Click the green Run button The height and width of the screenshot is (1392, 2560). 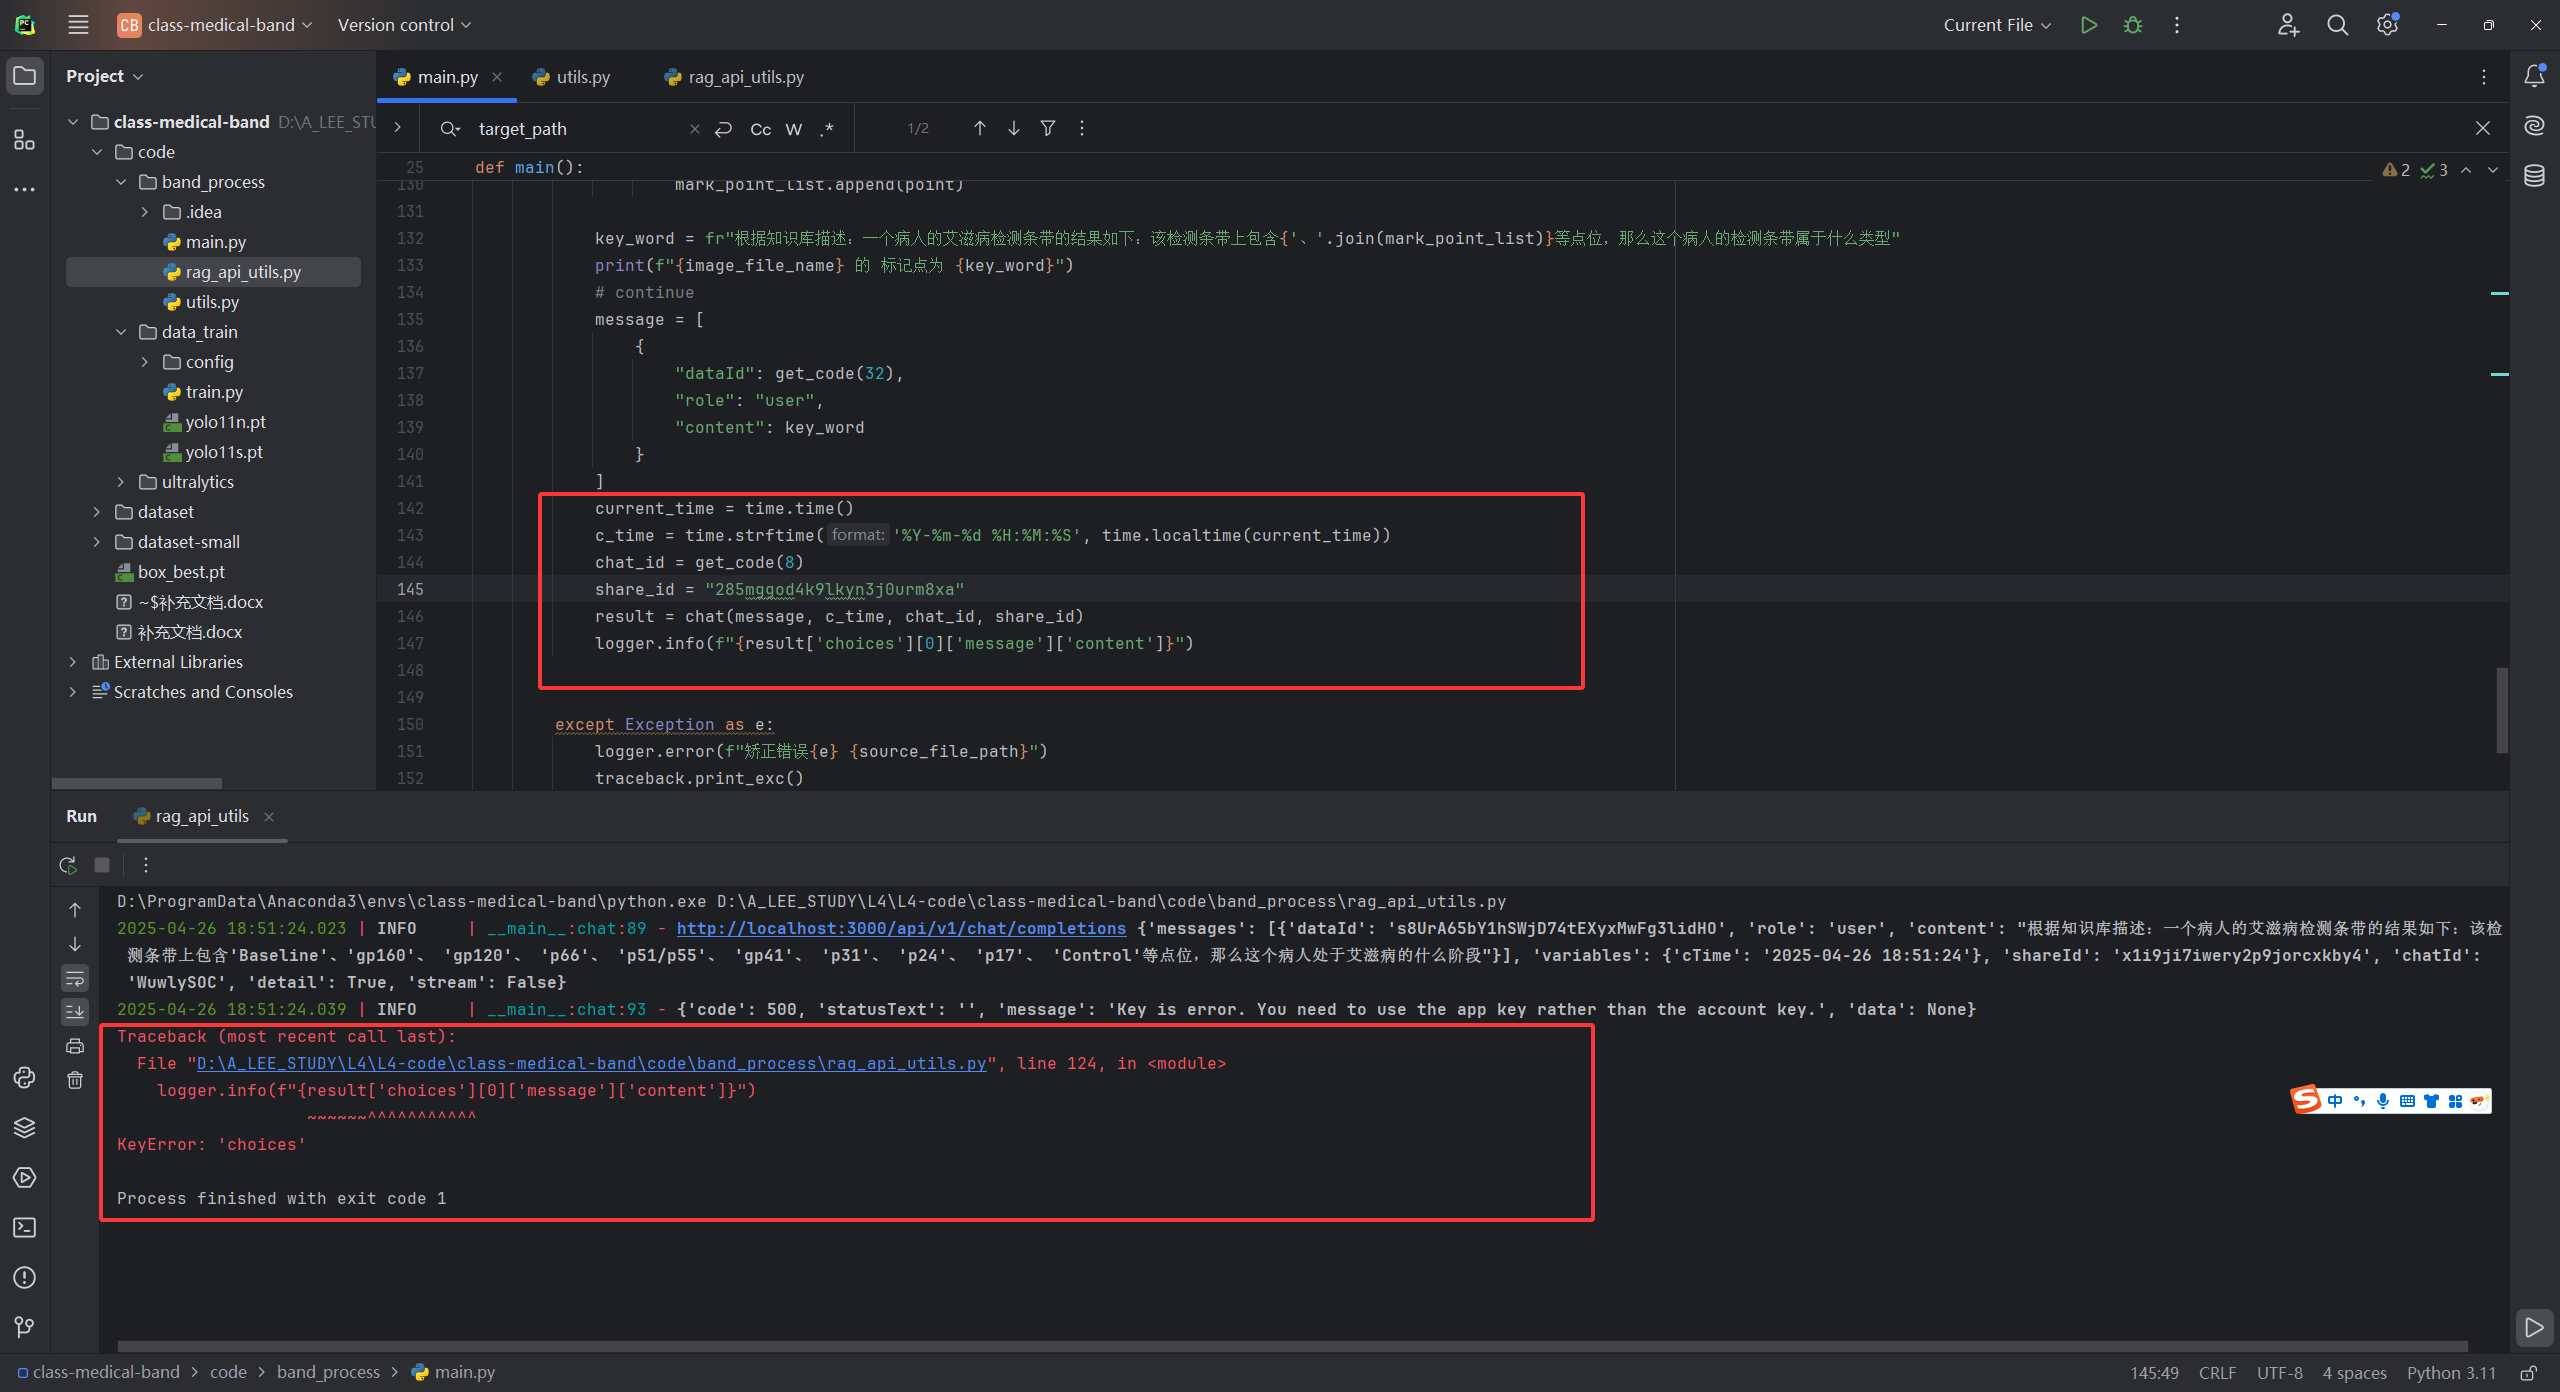[x=2088, y=25]
